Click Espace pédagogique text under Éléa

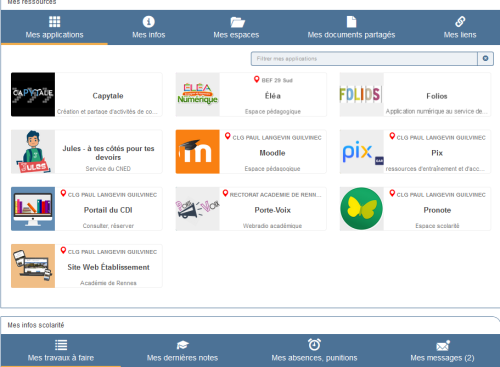273,111
